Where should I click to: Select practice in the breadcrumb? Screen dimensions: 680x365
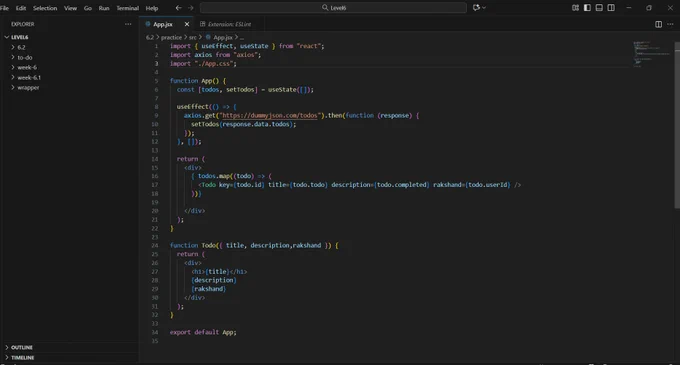click(x=171, y=37)
